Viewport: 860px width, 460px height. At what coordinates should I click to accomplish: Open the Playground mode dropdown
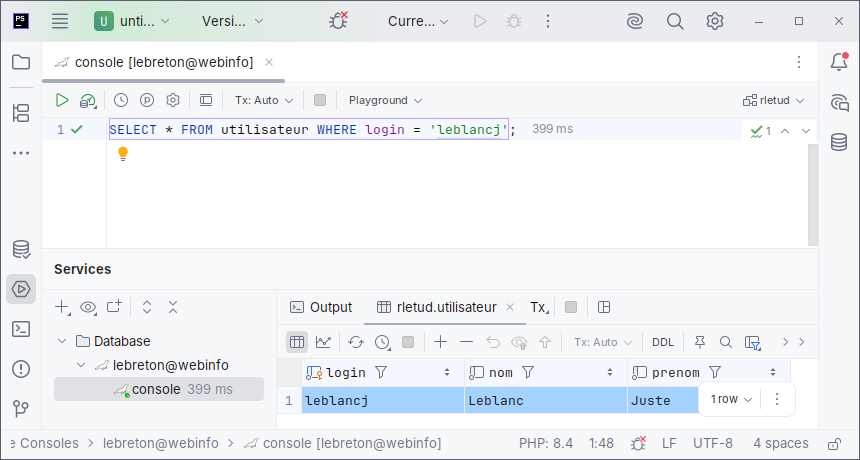pos(385,100)
